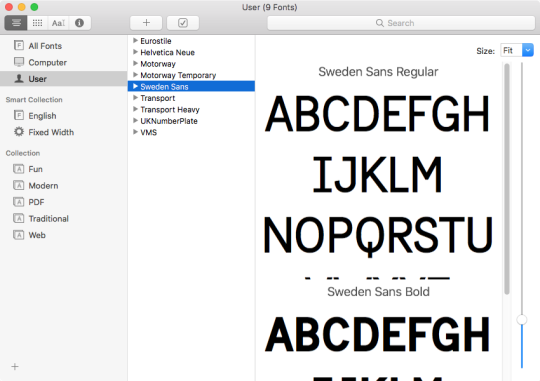
Task: Expand the Eurostile font family
Action: (135, 41)
